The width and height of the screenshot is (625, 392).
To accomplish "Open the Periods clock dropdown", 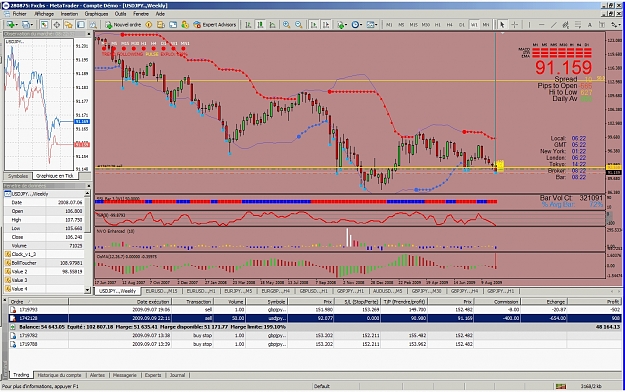I will point(356,25).
